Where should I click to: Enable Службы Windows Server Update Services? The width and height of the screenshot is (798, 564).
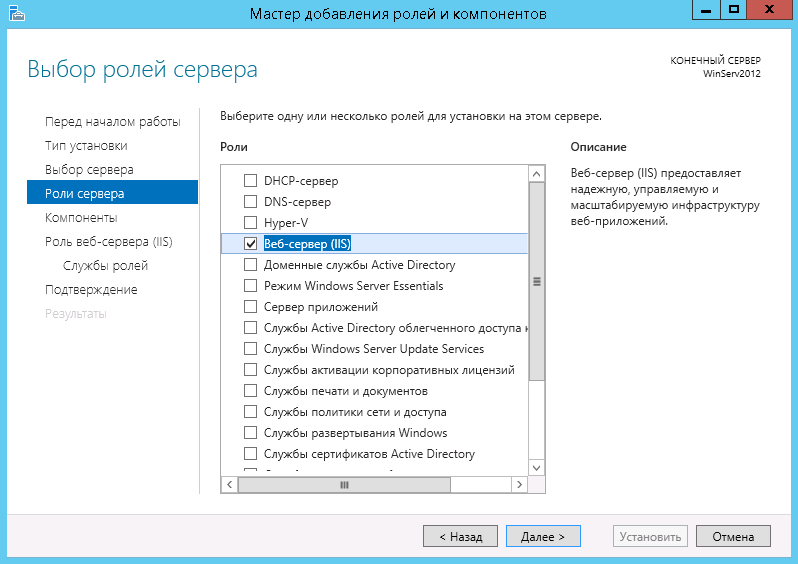251,349
